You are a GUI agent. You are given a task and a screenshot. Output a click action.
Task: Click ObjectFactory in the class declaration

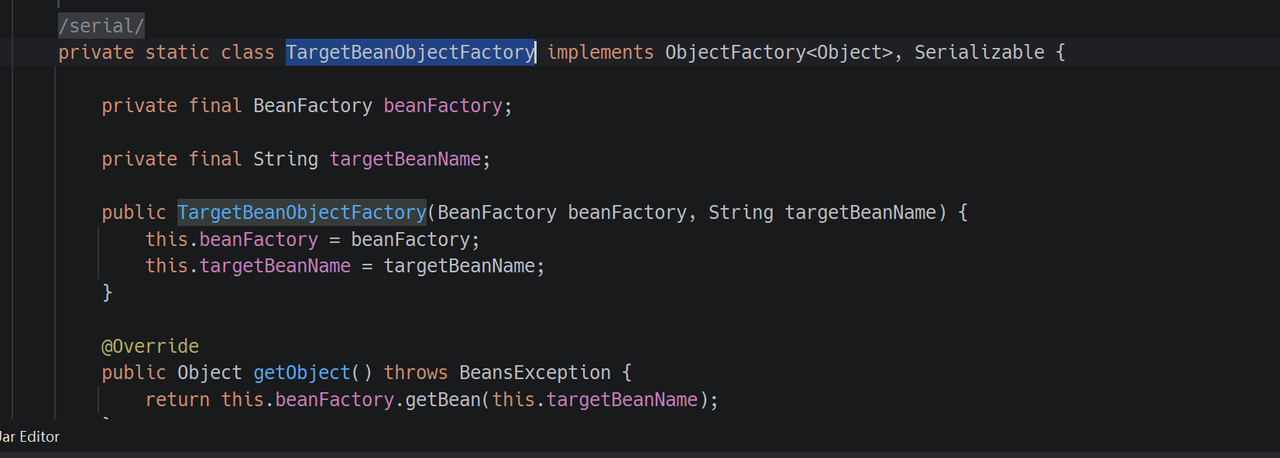pos(735,52)
